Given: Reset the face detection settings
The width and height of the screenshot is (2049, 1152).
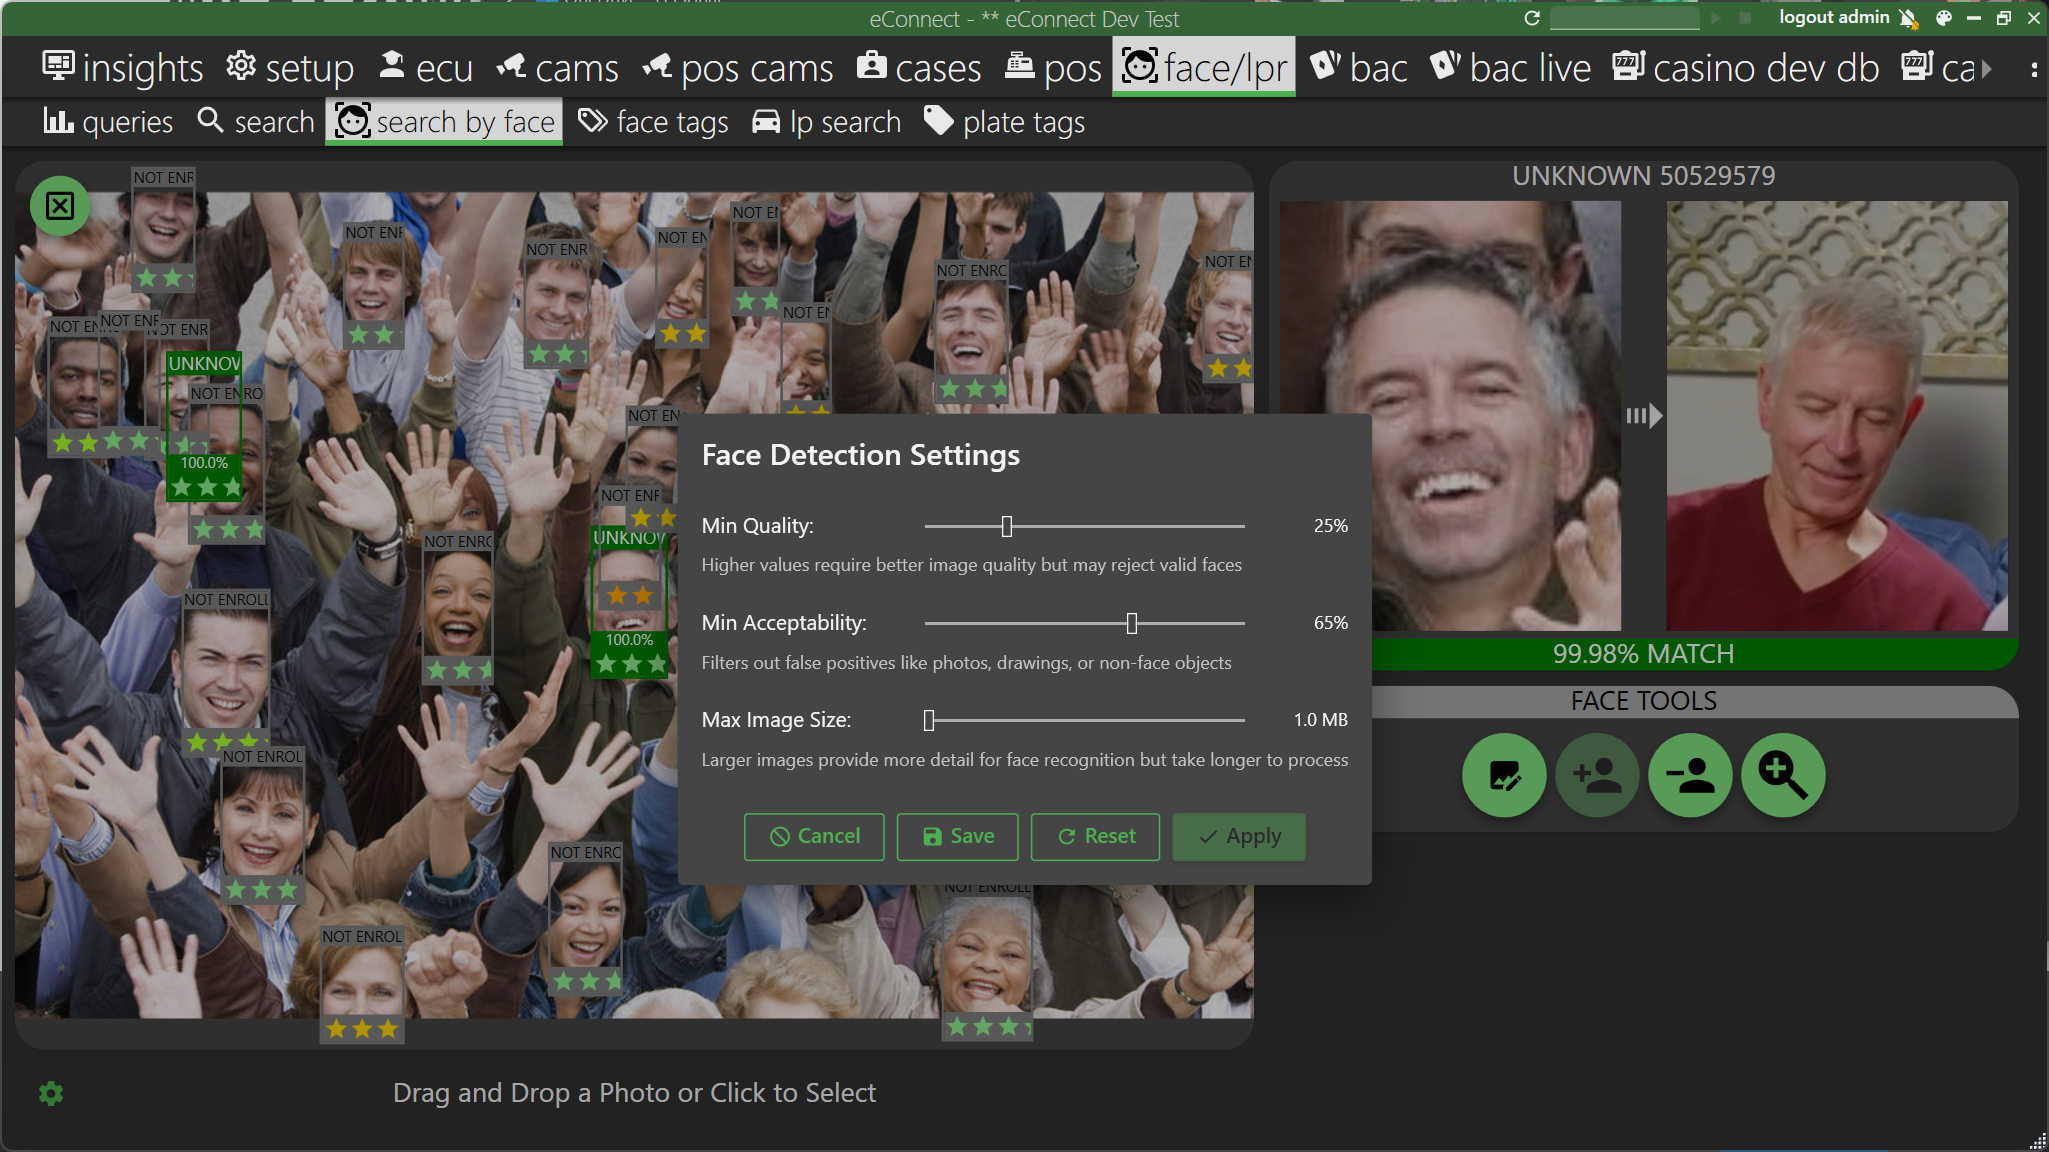Looking at the screenshot, I should [x=1095, y=837].
